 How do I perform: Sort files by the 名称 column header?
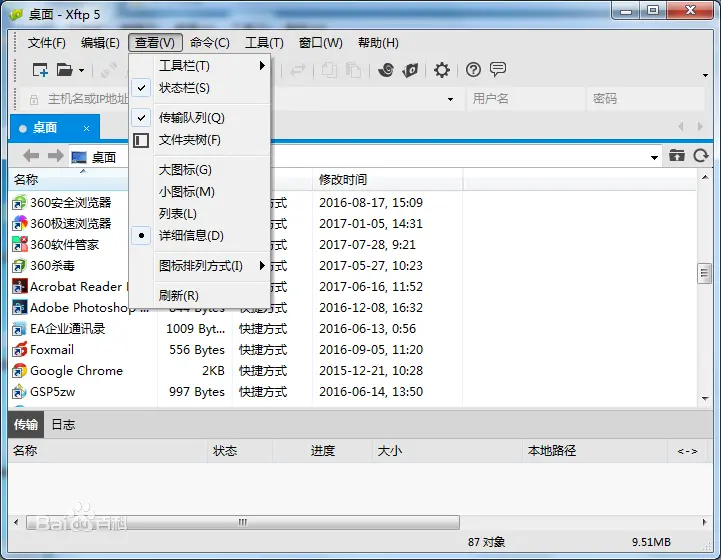[x=69, y=179]
